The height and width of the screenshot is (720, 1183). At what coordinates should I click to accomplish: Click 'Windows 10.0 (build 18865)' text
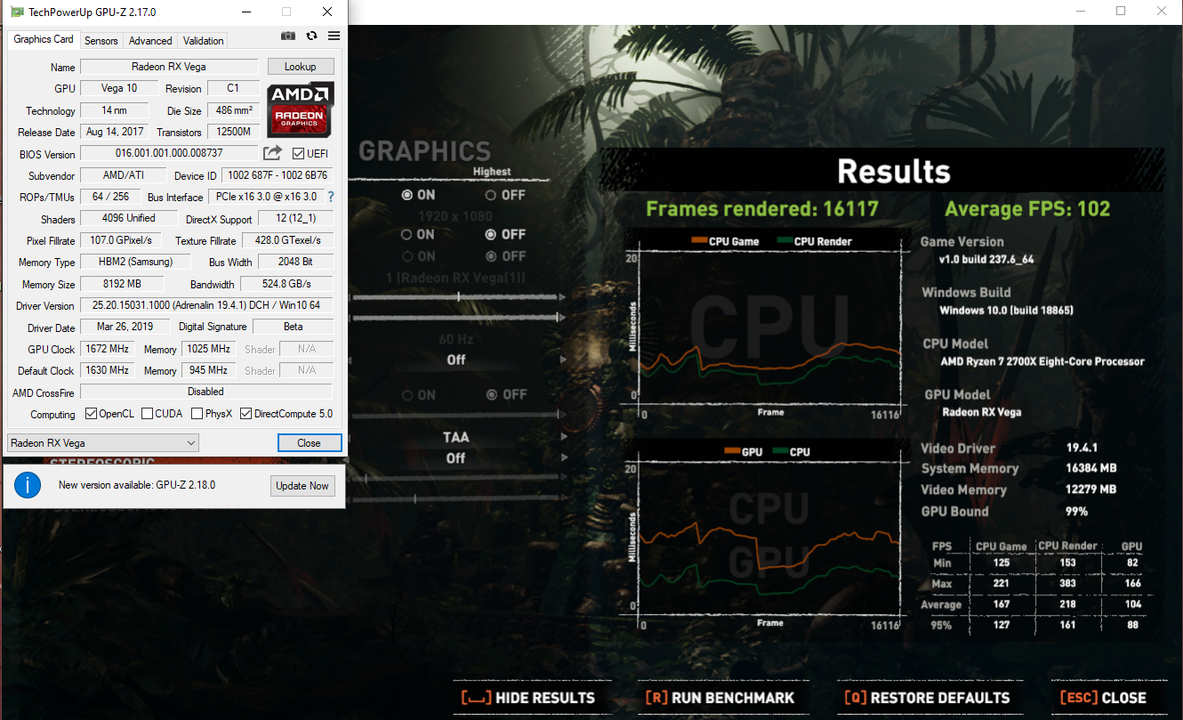click(1006, 310)
